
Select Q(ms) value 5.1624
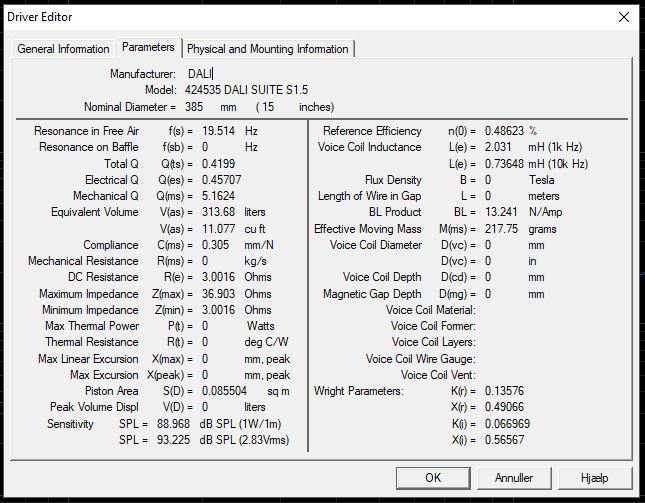coord(218,196)
